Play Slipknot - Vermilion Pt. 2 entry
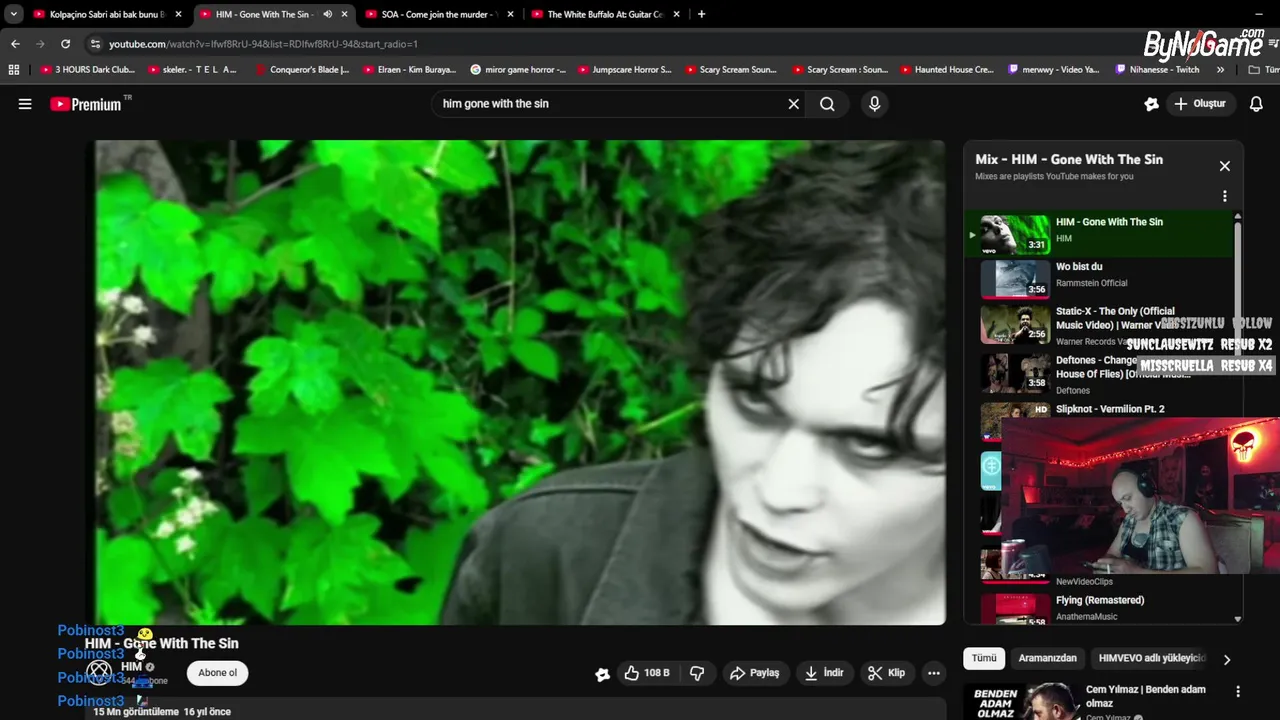1280x720 pixels. tap(1110, 409)
